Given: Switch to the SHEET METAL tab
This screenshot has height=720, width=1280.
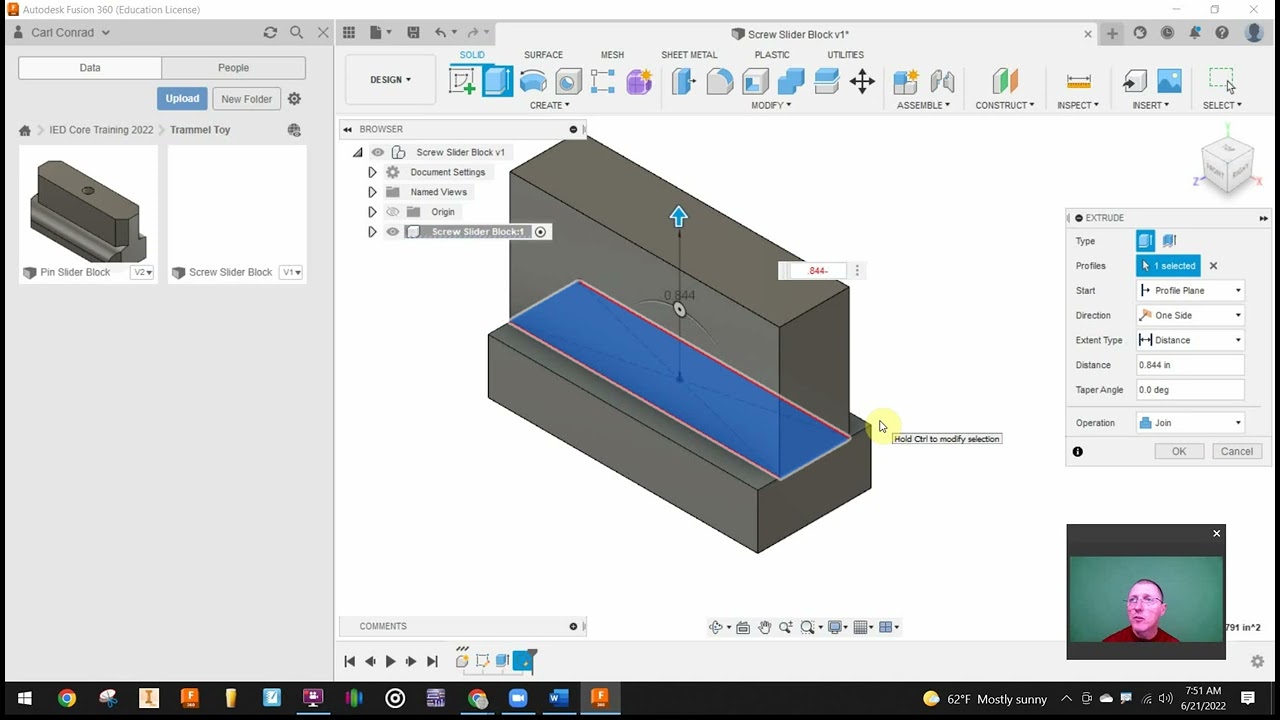Looking at the screenshot, I should click(689, 55).
